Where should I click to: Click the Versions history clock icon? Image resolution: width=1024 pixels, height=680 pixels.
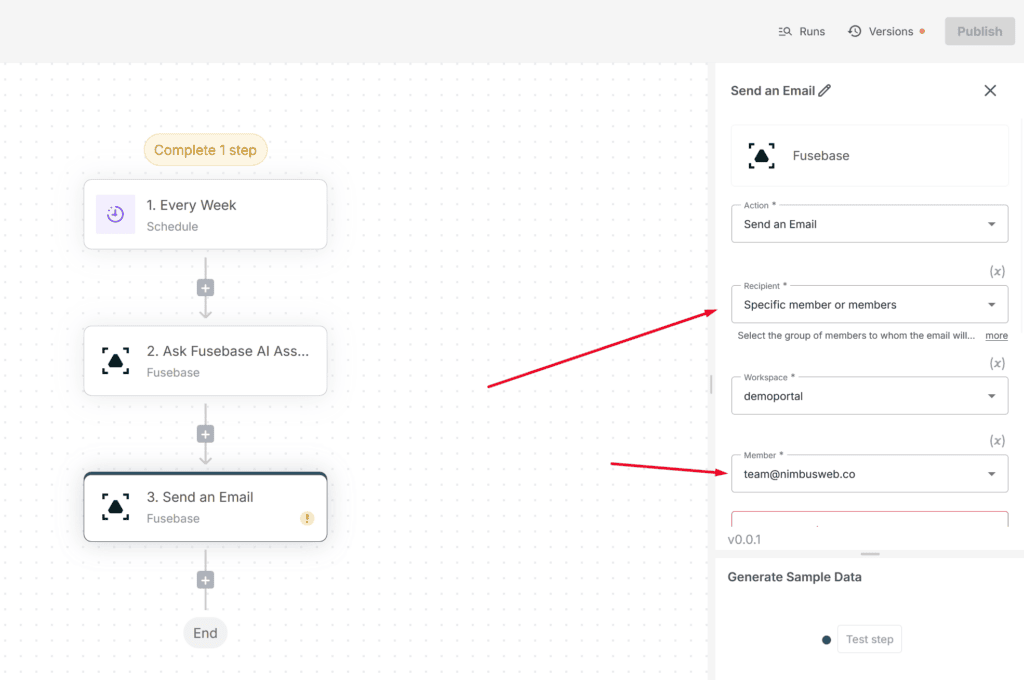855,31
